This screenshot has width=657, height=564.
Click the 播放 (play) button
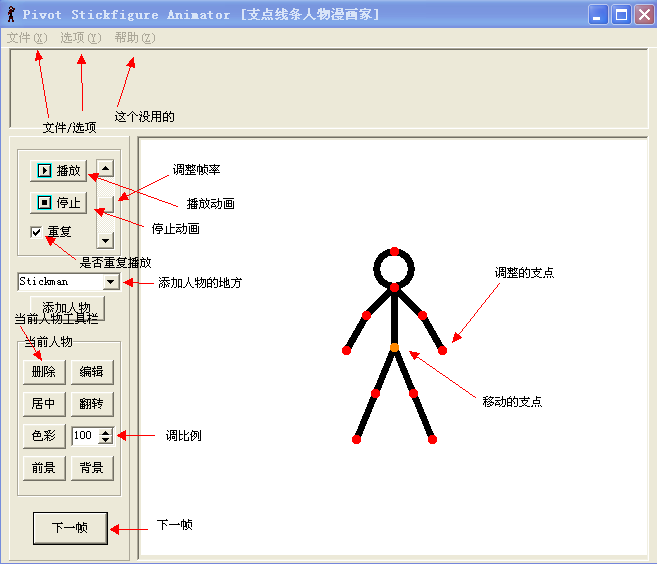click(x=59, y=170)
